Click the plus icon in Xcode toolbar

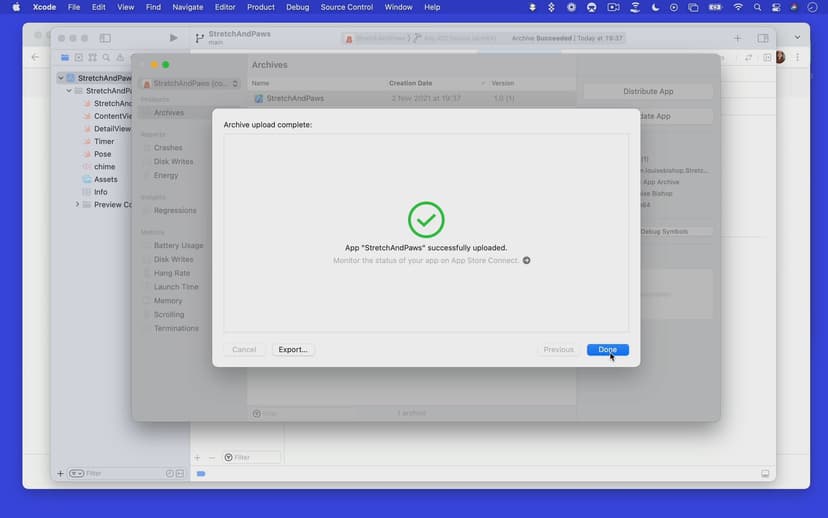coord(738,38)
